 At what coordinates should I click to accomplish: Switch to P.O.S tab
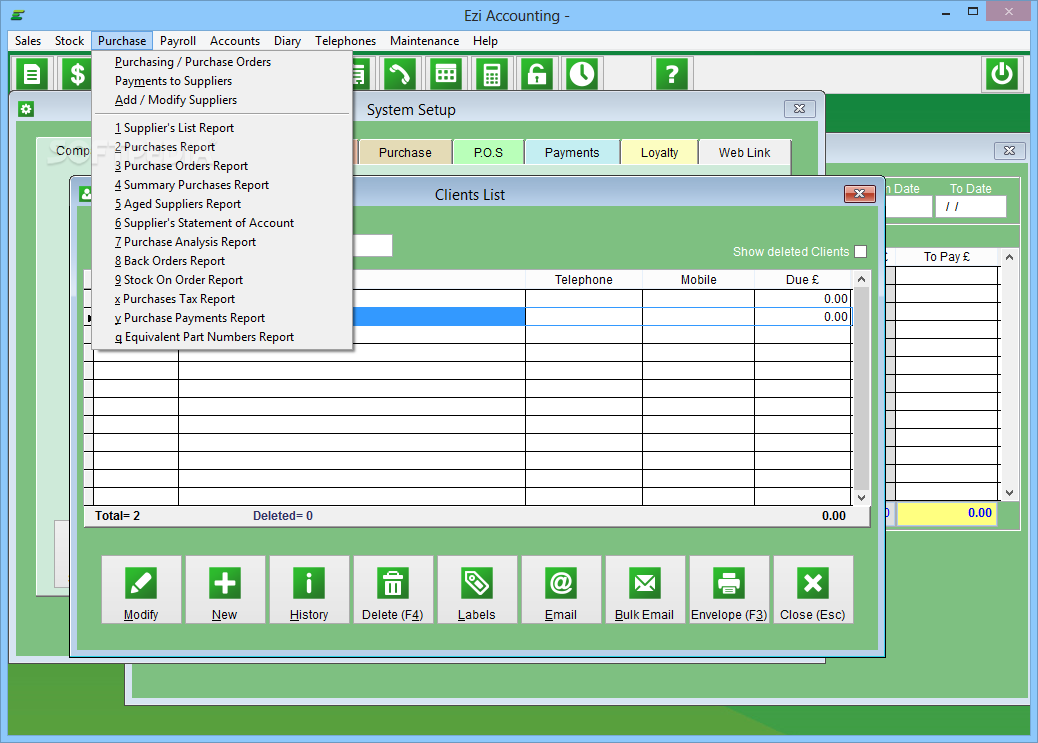[x=489, y=152]
